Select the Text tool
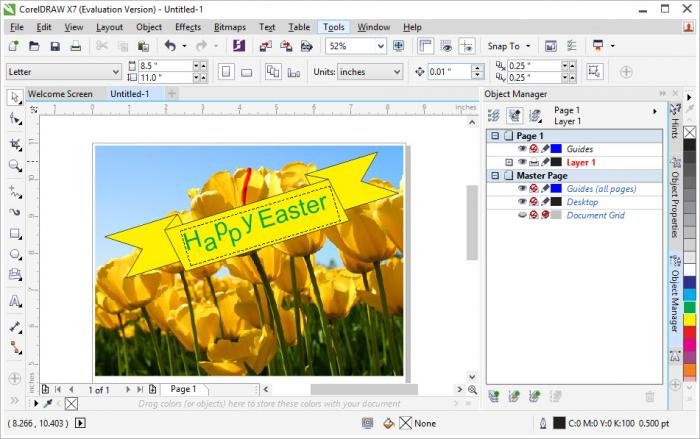The image size is (700, 439). pos(15,301)
